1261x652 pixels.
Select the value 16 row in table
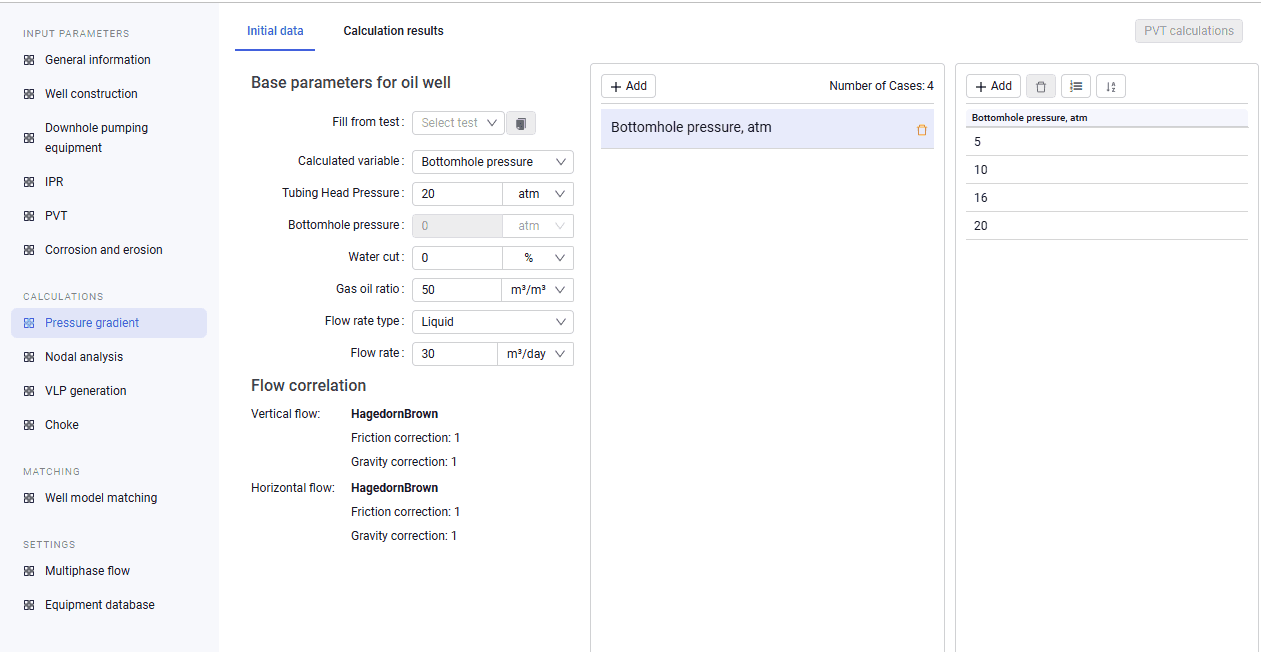pyautogui.click(x=1107, y=198)
